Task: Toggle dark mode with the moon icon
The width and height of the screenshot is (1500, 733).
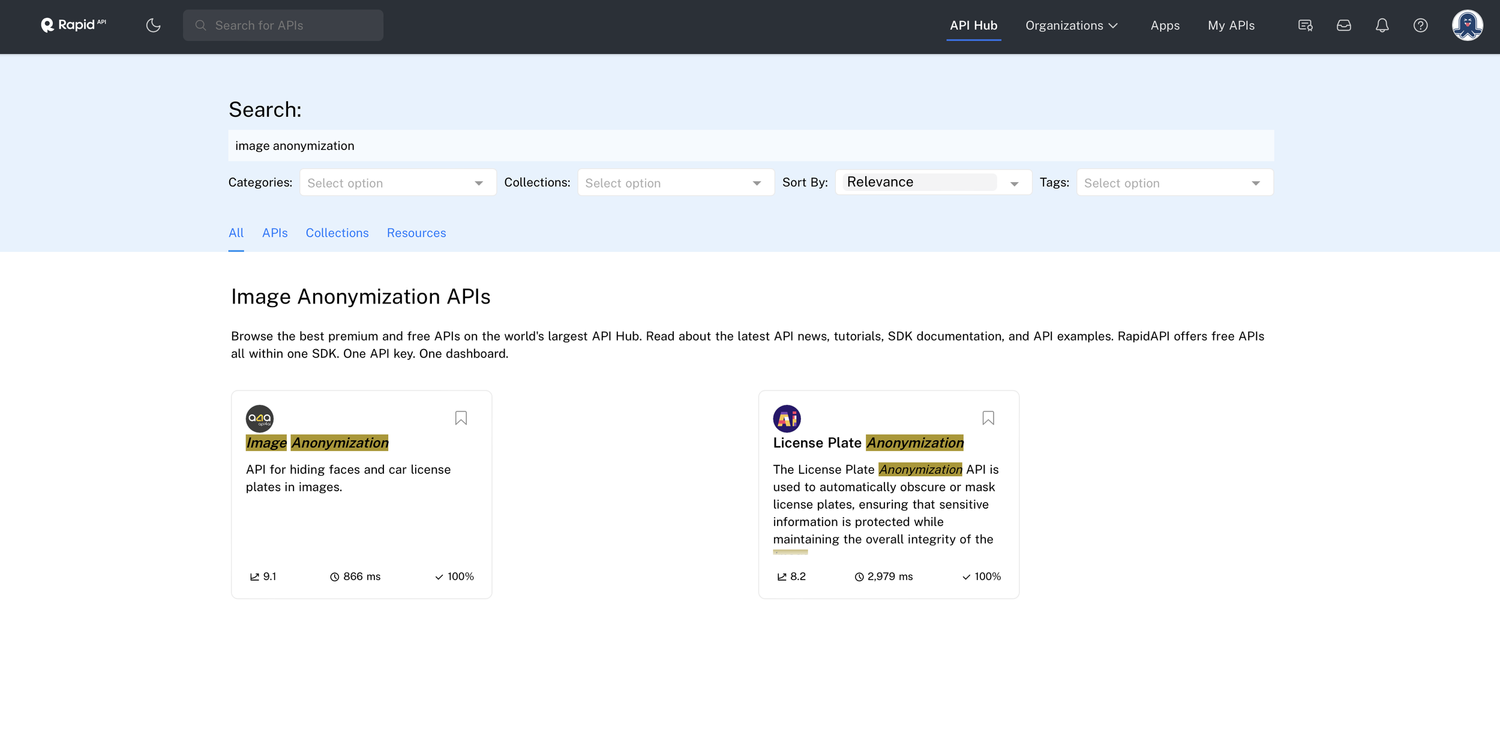Action: [153, 25]
